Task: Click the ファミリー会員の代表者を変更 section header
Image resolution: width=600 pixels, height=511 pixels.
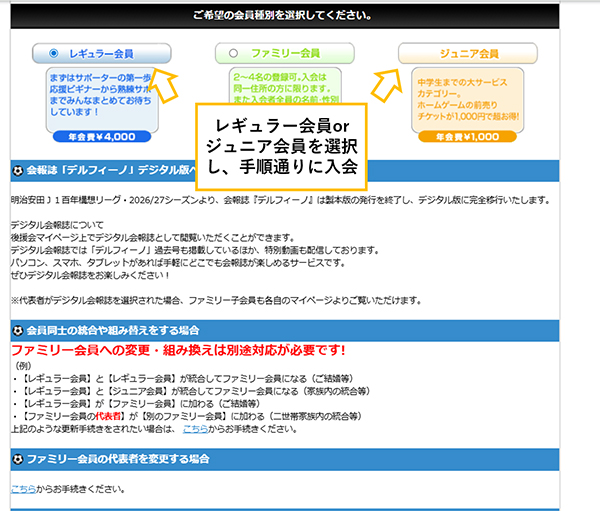Action: point(300,459)
